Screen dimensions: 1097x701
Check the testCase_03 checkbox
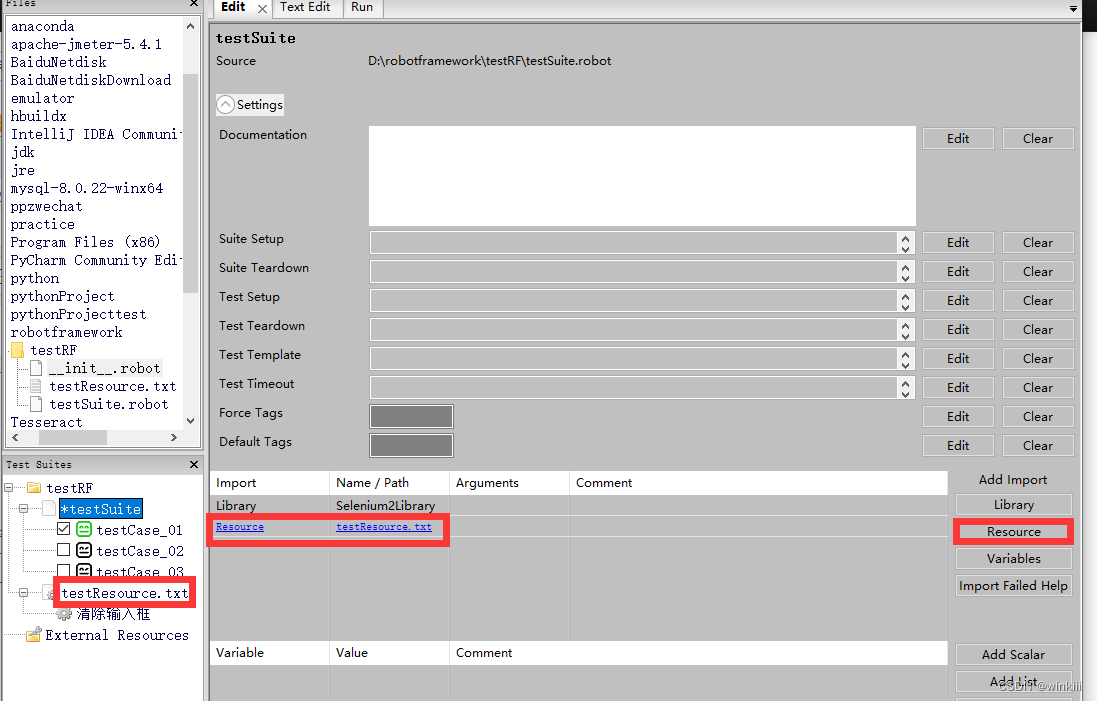(x=64, y=570)
